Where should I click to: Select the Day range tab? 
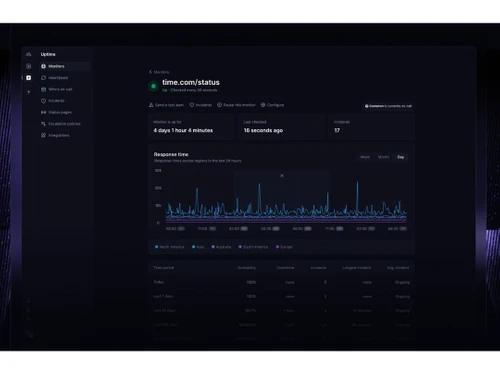(x=401, y=157)
